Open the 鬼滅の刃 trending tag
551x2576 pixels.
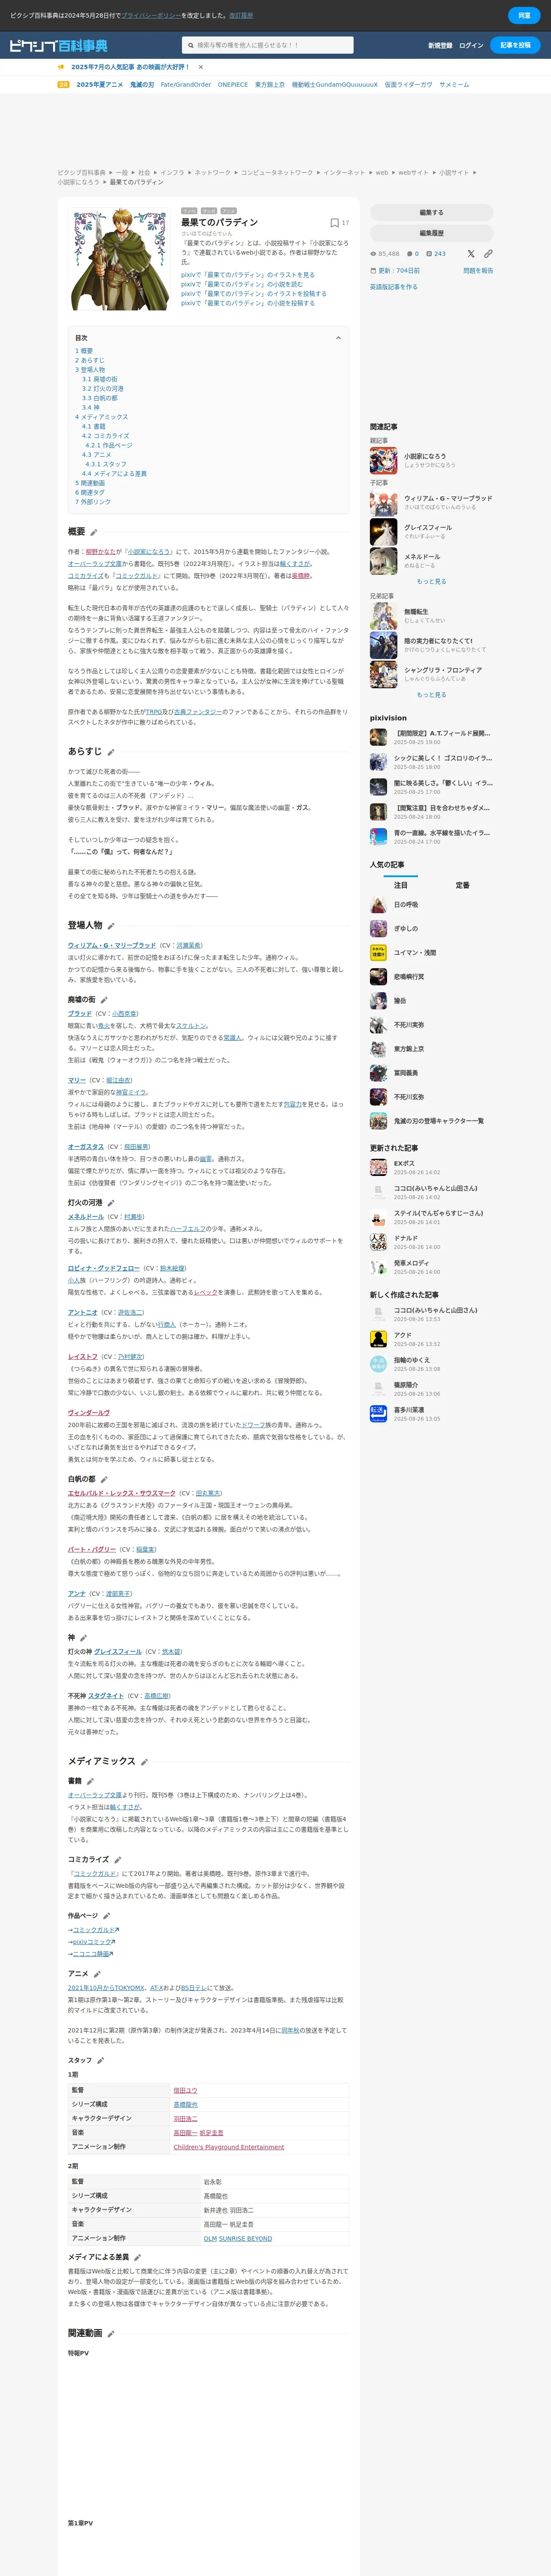[142, 85]
